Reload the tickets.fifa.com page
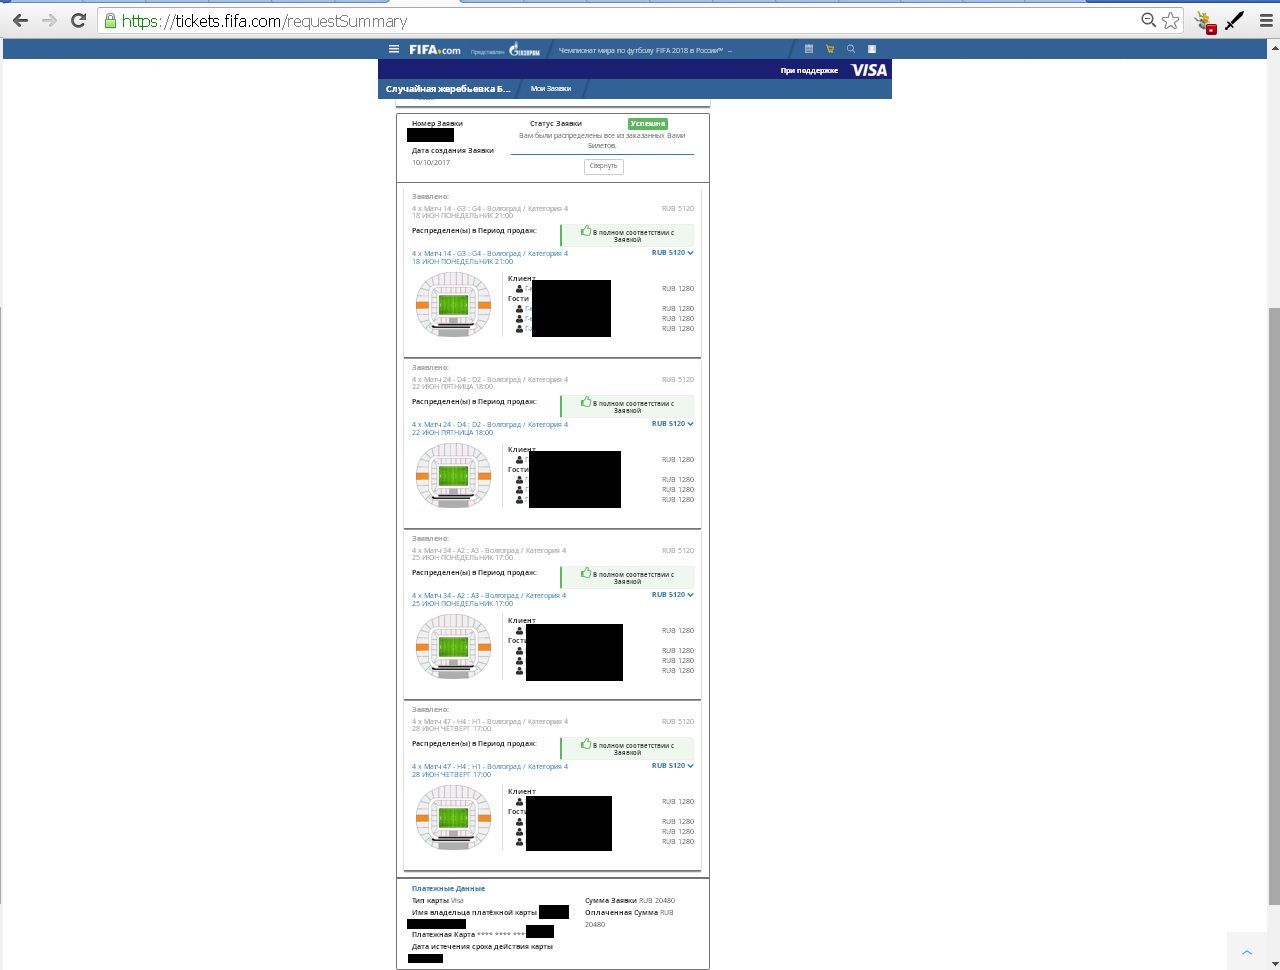This screenshot has width=1280, height=970. point(78,20)
